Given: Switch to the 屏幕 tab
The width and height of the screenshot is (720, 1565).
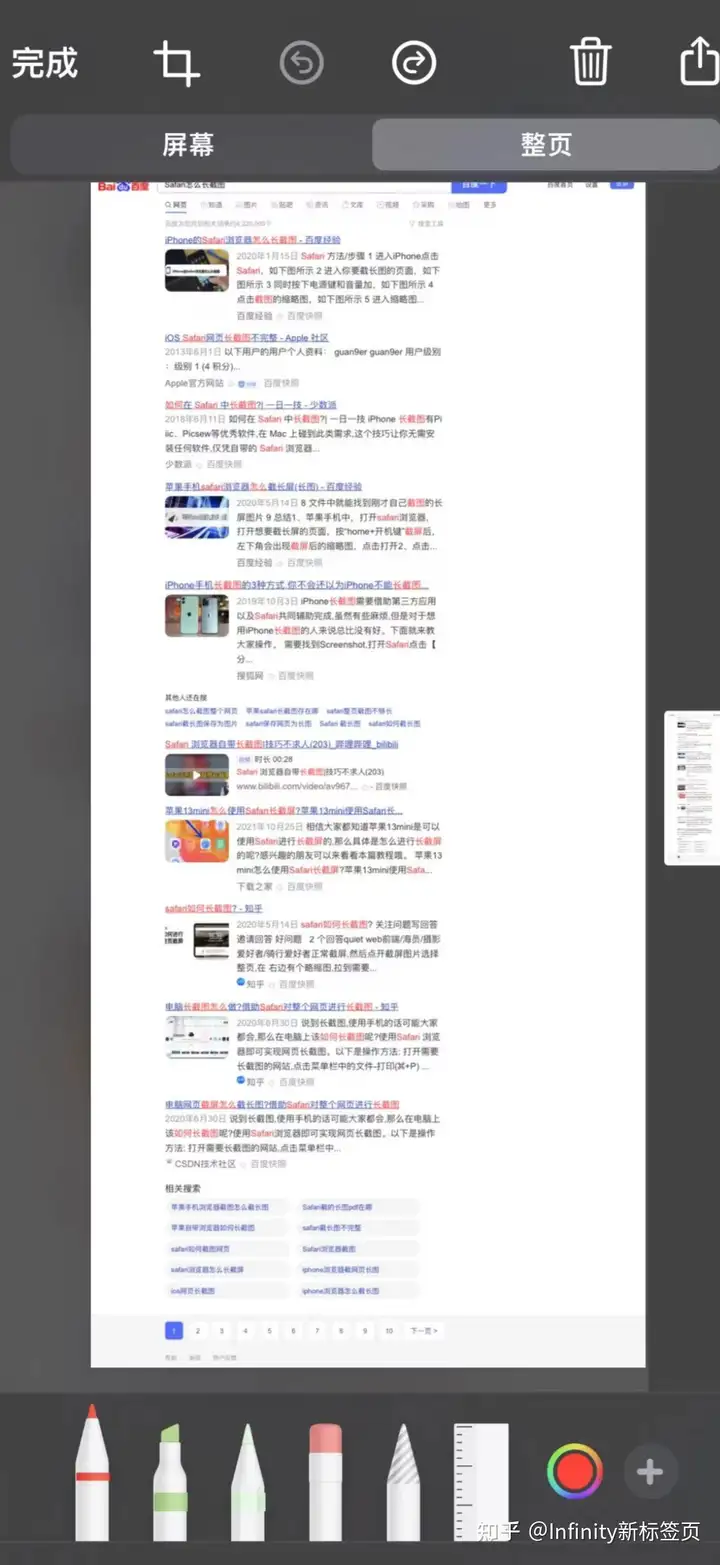Looking at the screenshot, I should pyautogui.click(x=188, y=144).
